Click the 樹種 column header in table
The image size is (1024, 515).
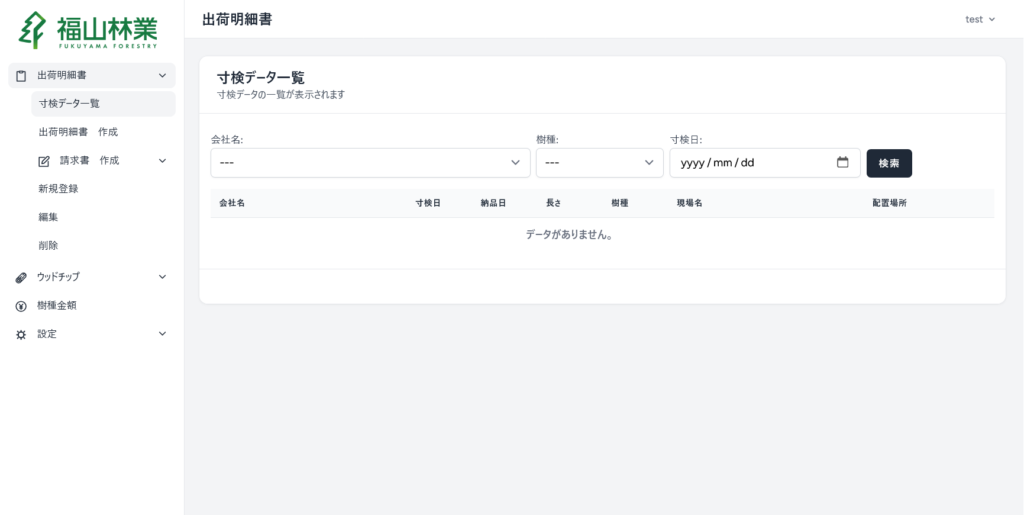(619, 203)
